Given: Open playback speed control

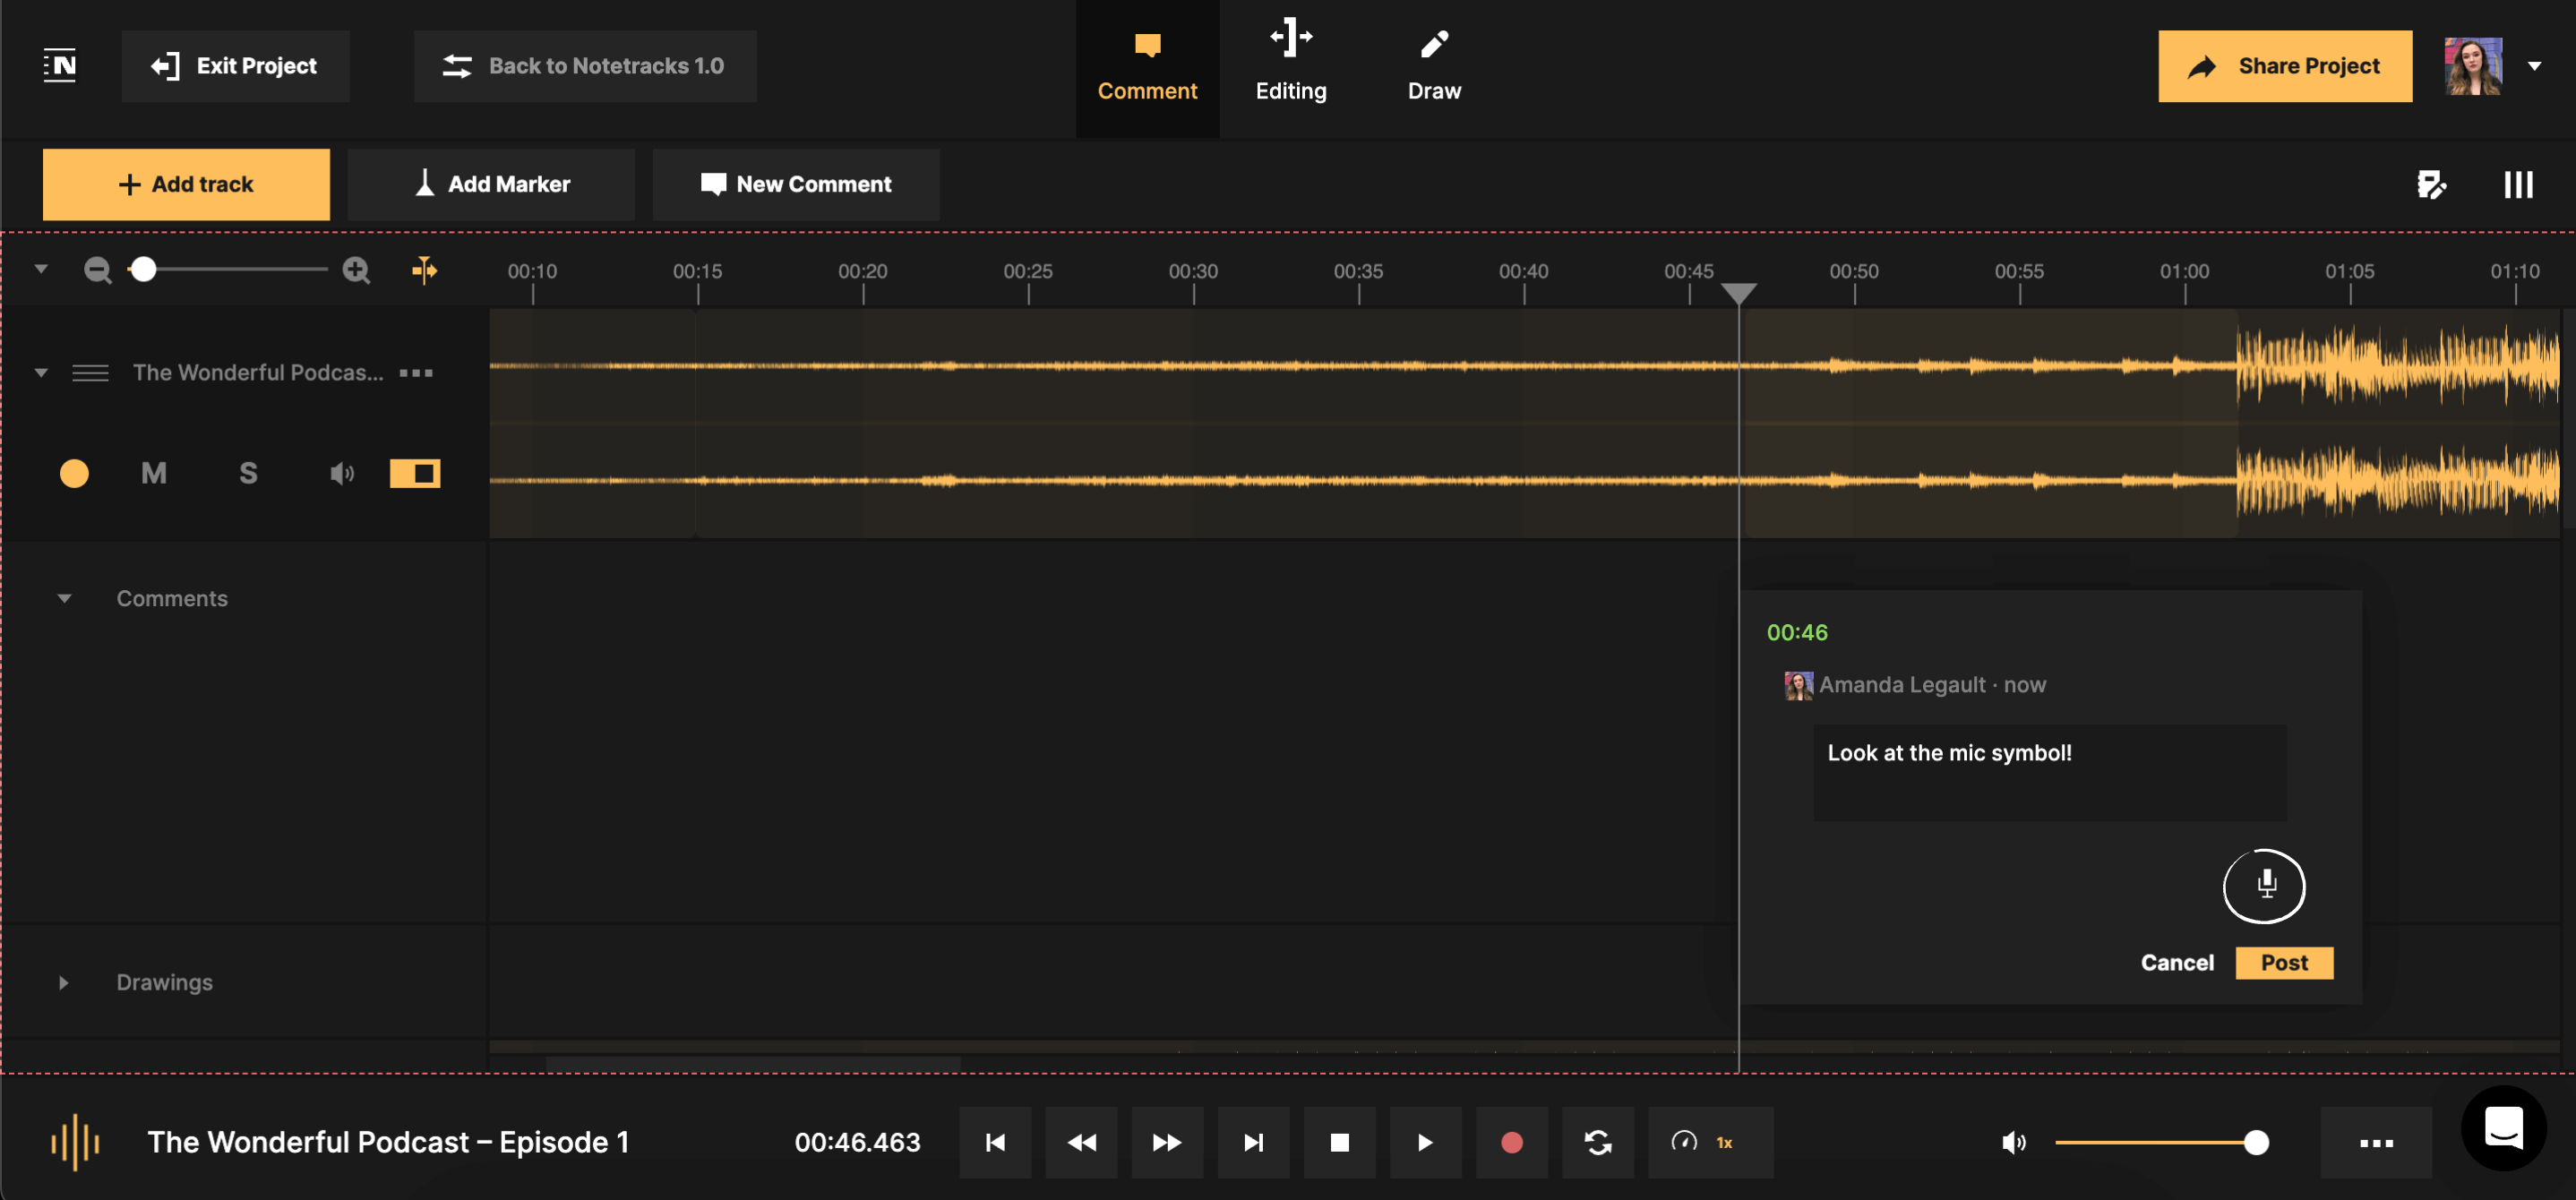Looking at the screenshot, I should pos(1710,1142).
